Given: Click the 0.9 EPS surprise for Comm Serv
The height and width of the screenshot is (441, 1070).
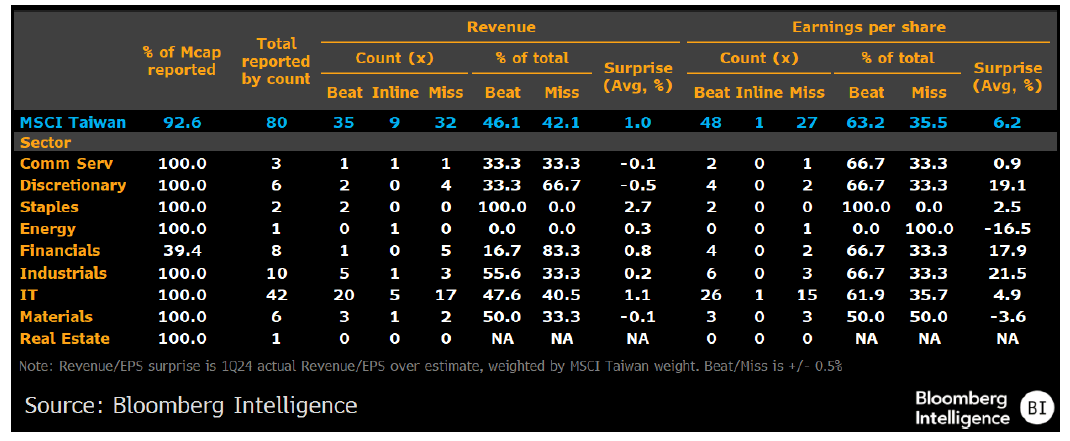Looking at the screenshot, I should [1007, 164].
